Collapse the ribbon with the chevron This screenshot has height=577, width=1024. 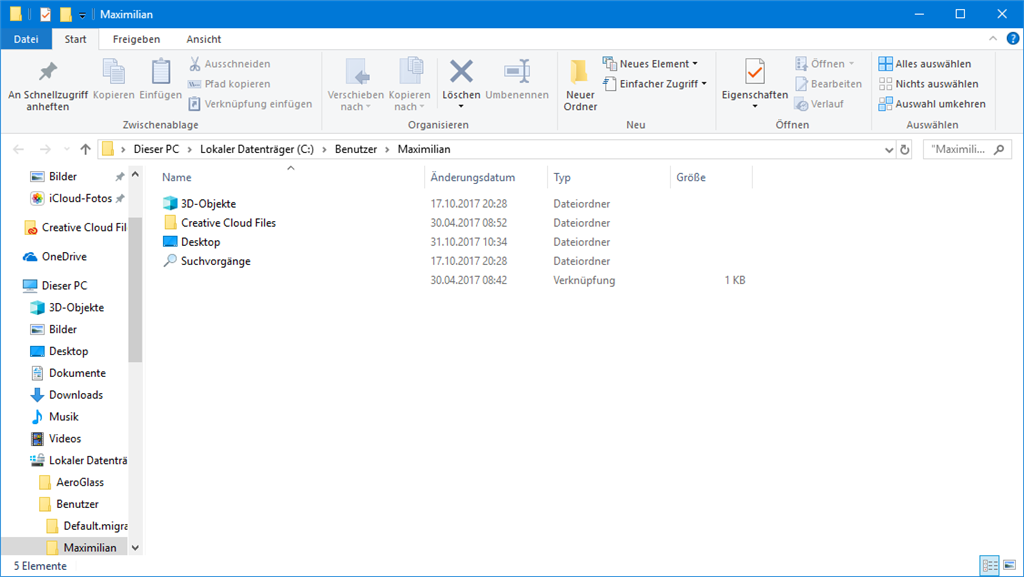coord(993,39)
